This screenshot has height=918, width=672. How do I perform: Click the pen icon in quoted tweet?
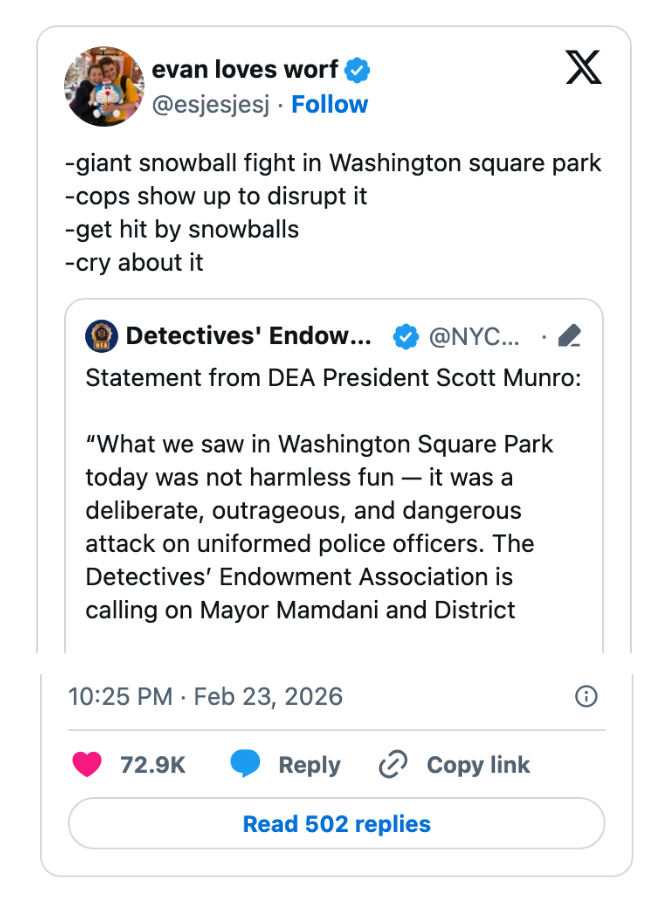click(570, 337)
